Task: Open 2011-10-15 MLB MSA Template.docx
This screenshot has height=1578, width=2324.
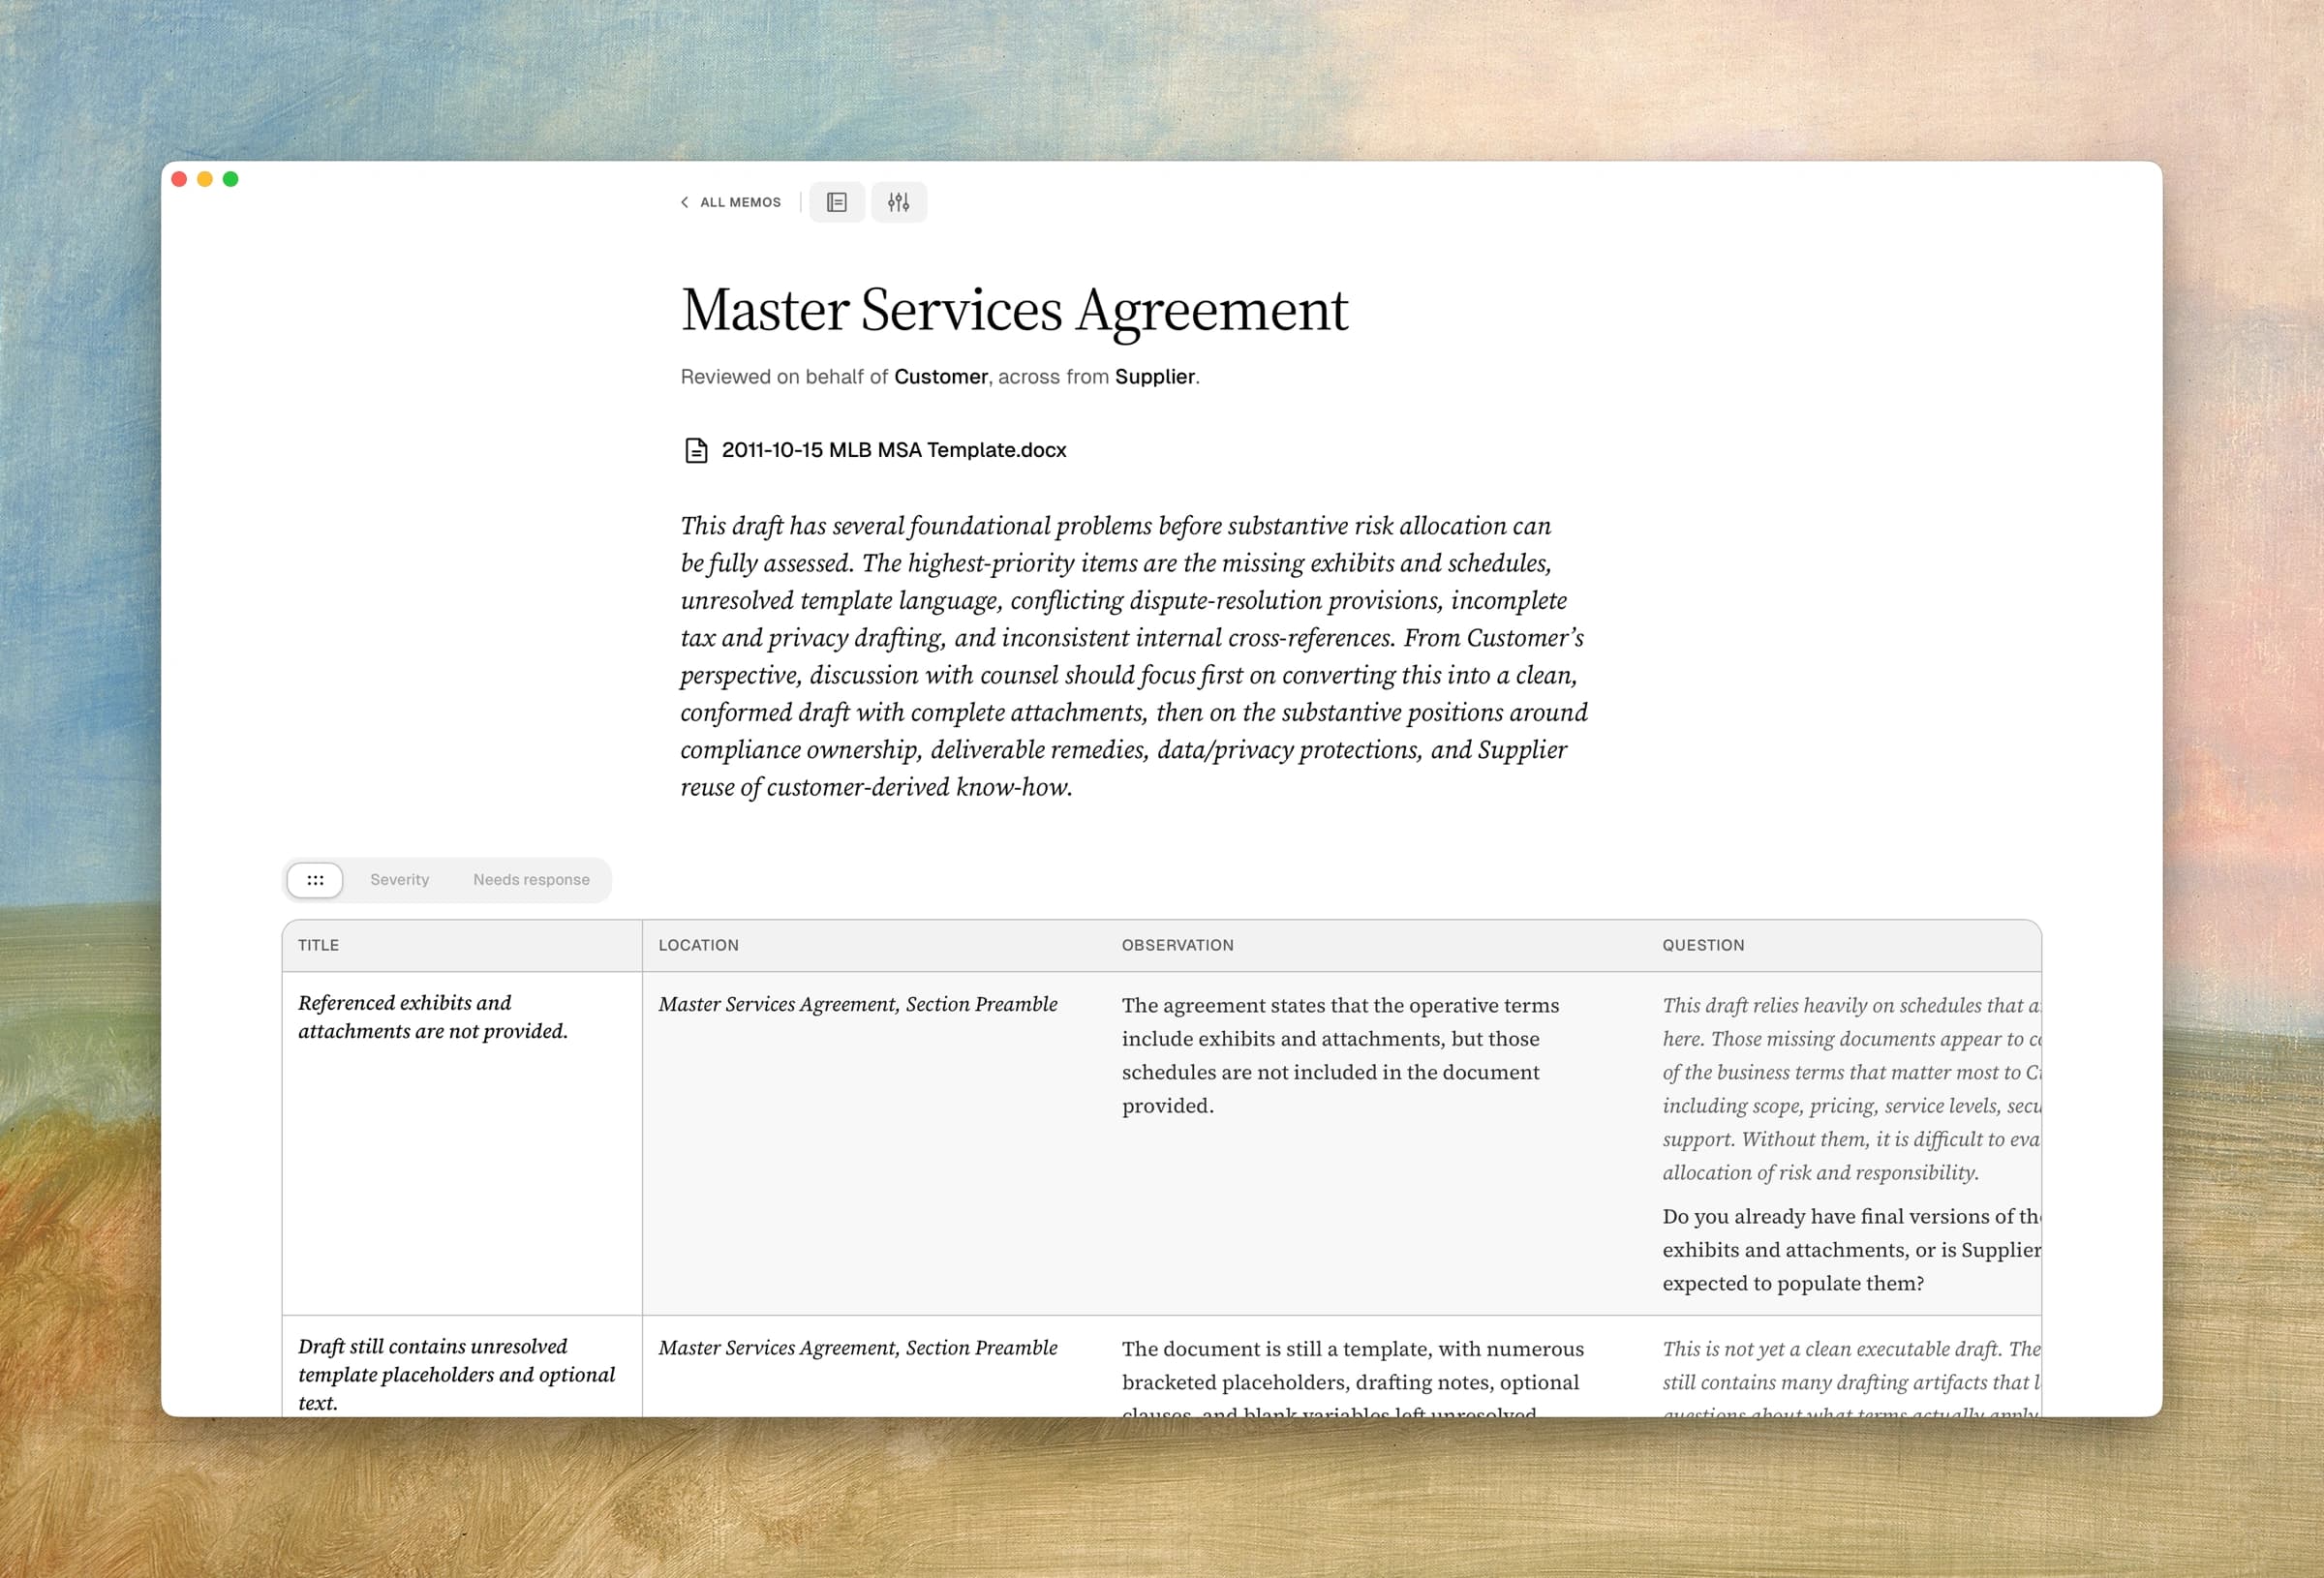Action: point(894,450)
